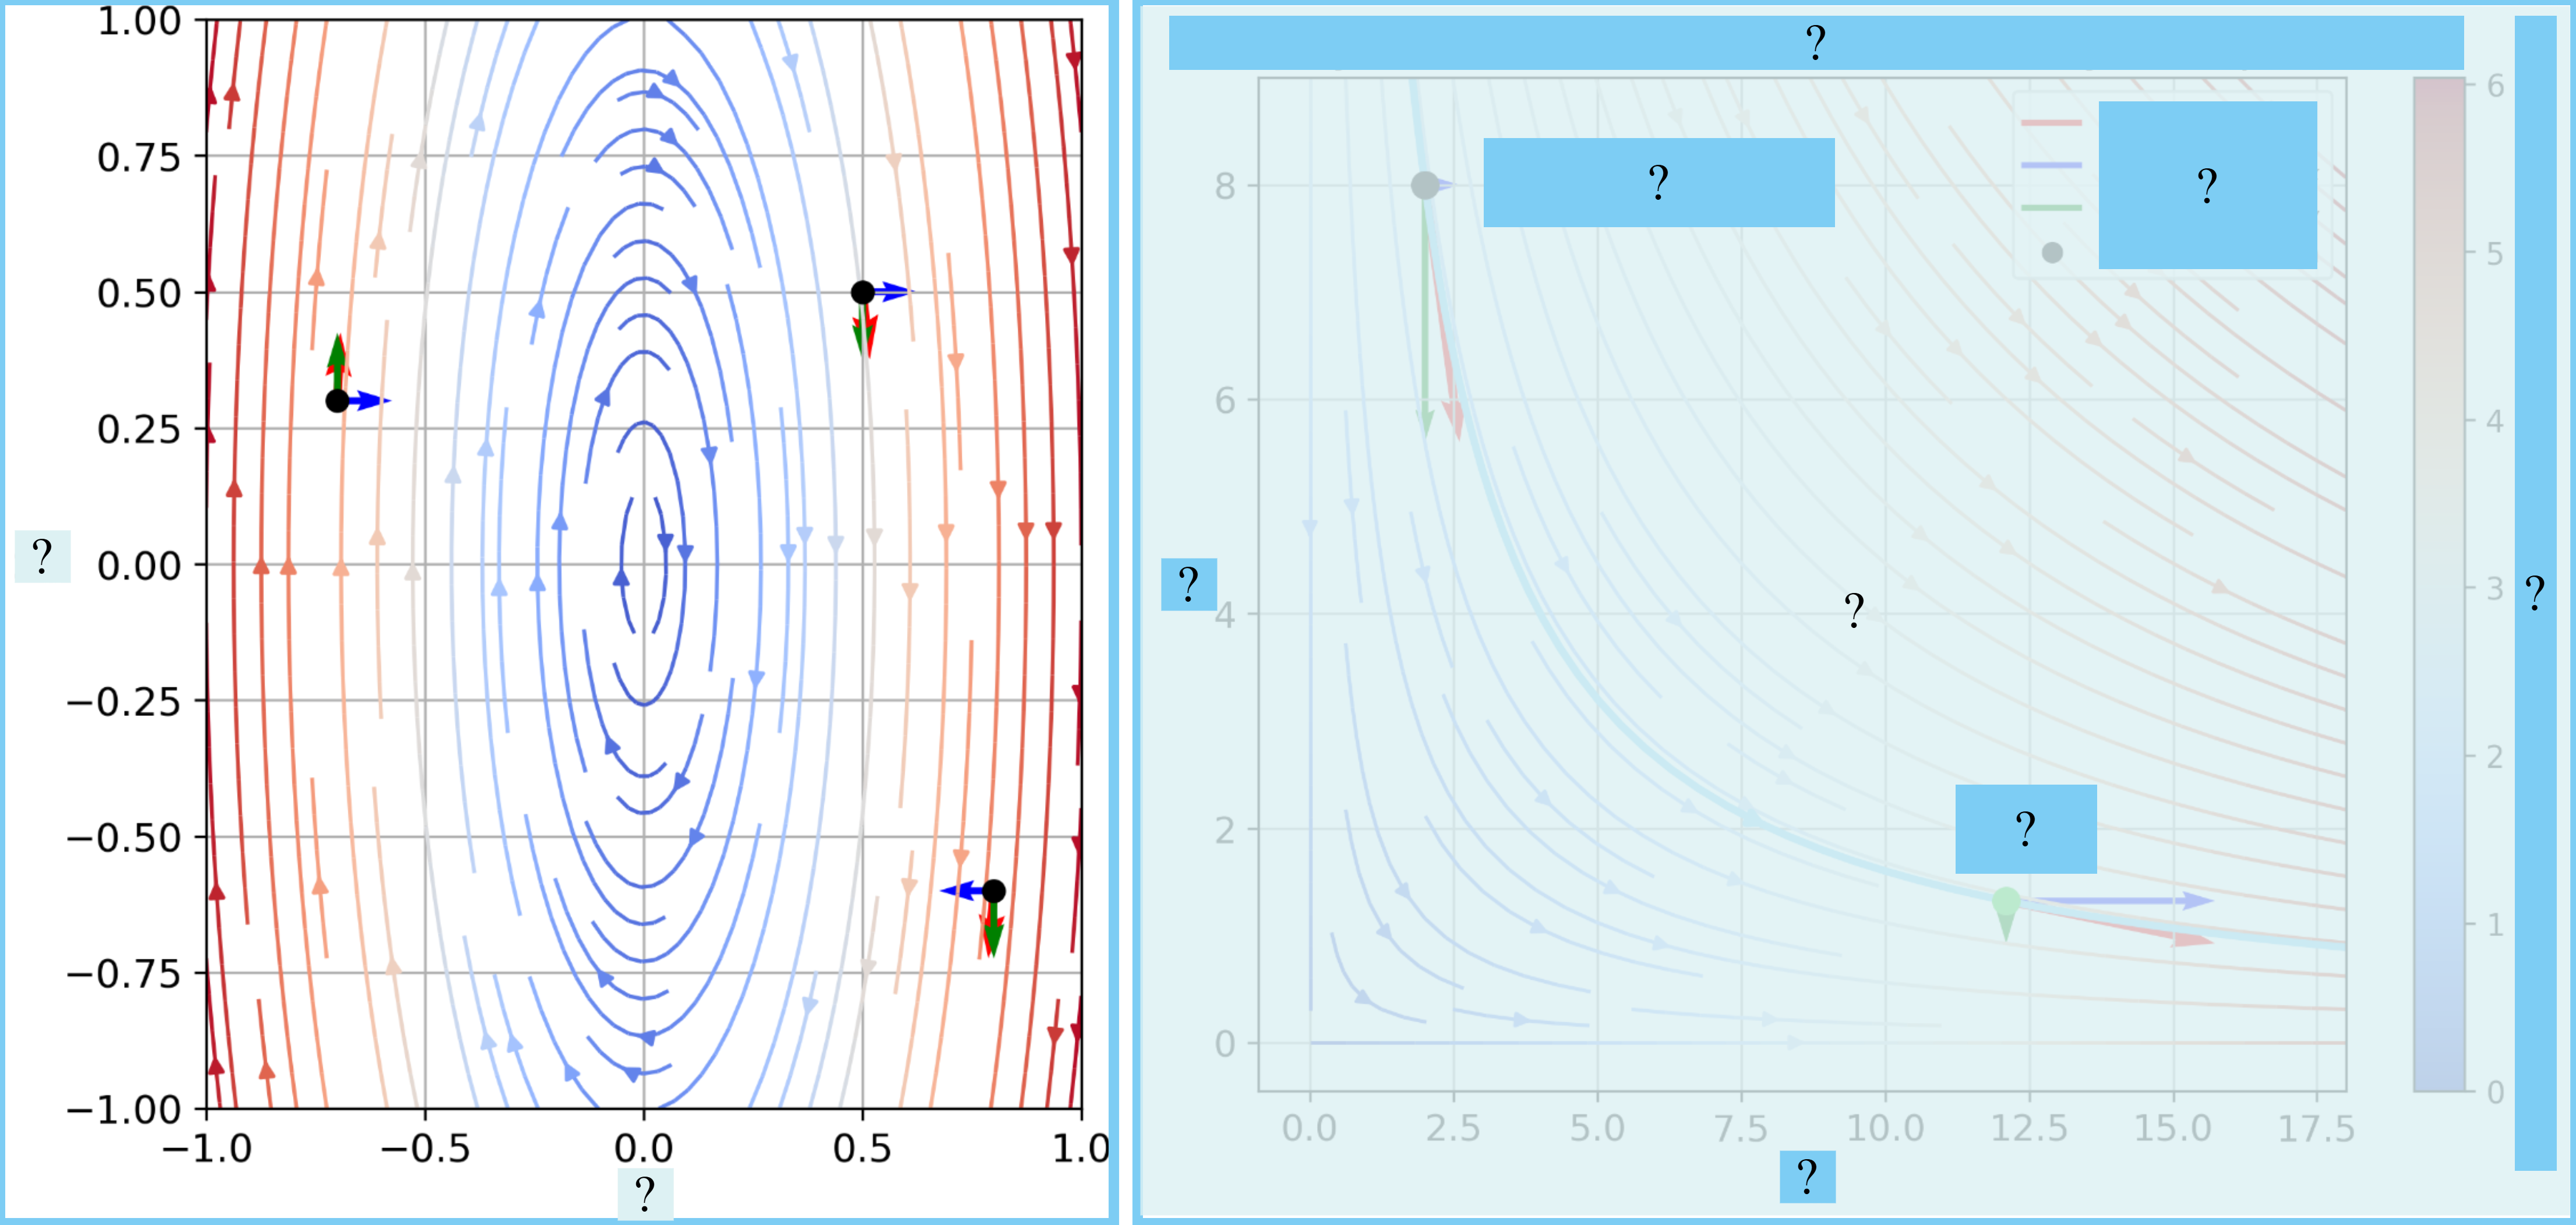The height and width of the screenshot is (1225, 2576).
Task: Click the gray dot legend marker
Action: [x=2052, y=253]
